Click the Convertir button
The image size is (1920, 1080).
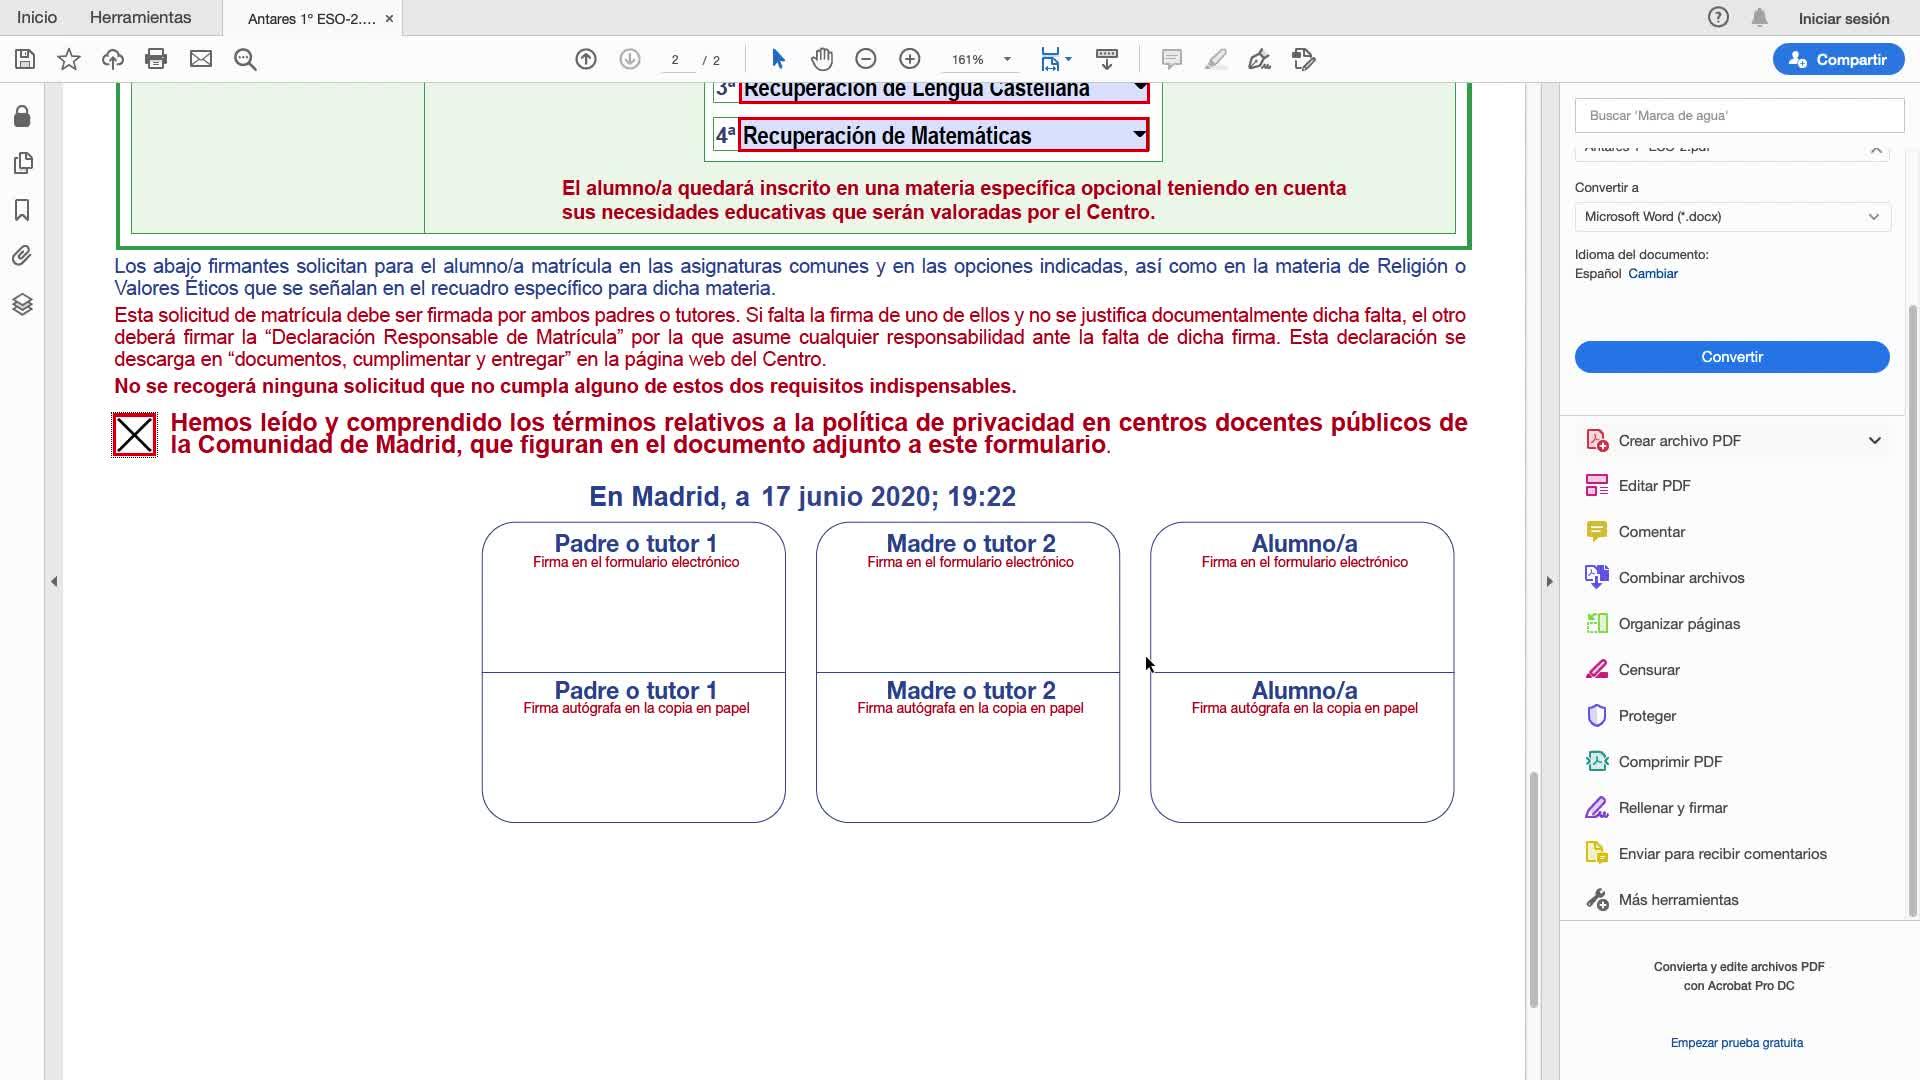[x=1731, y=357]
